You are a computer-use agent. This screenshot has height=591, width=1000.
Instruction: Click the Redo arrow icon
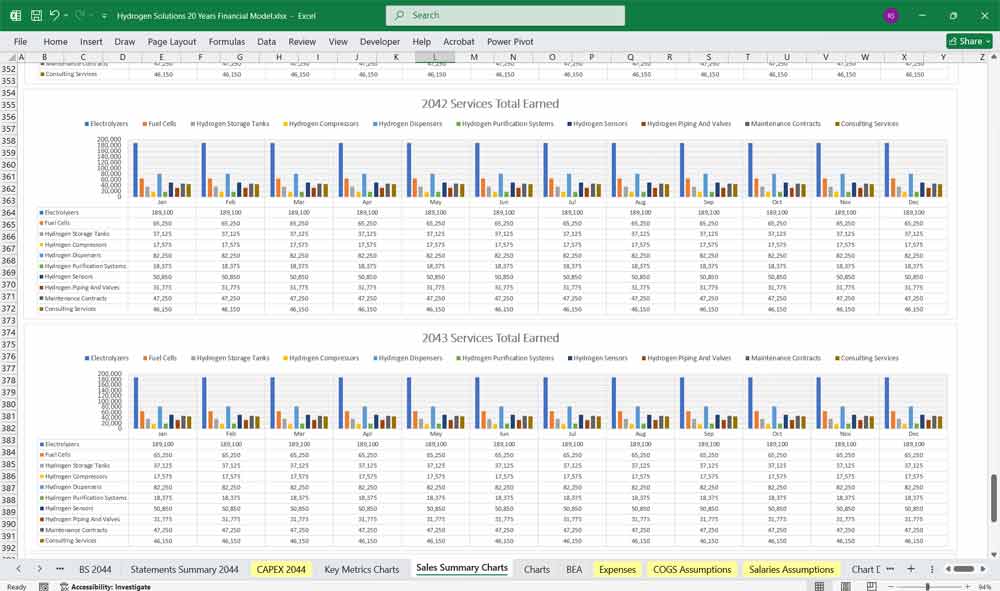point(80,16)
